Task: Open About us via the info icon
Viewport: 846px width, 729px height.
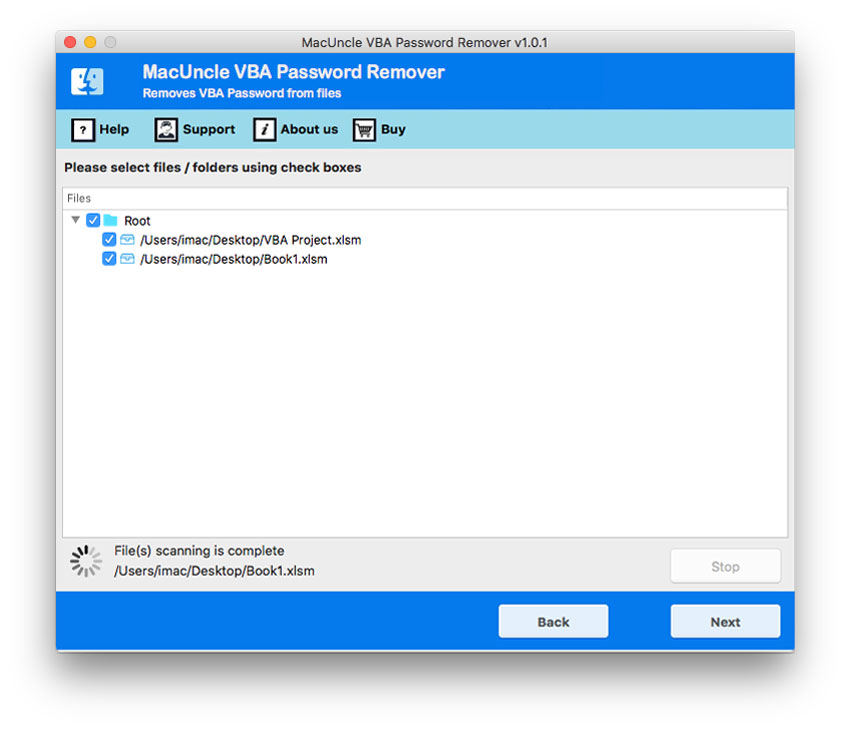Action: [x=264, y=129]
